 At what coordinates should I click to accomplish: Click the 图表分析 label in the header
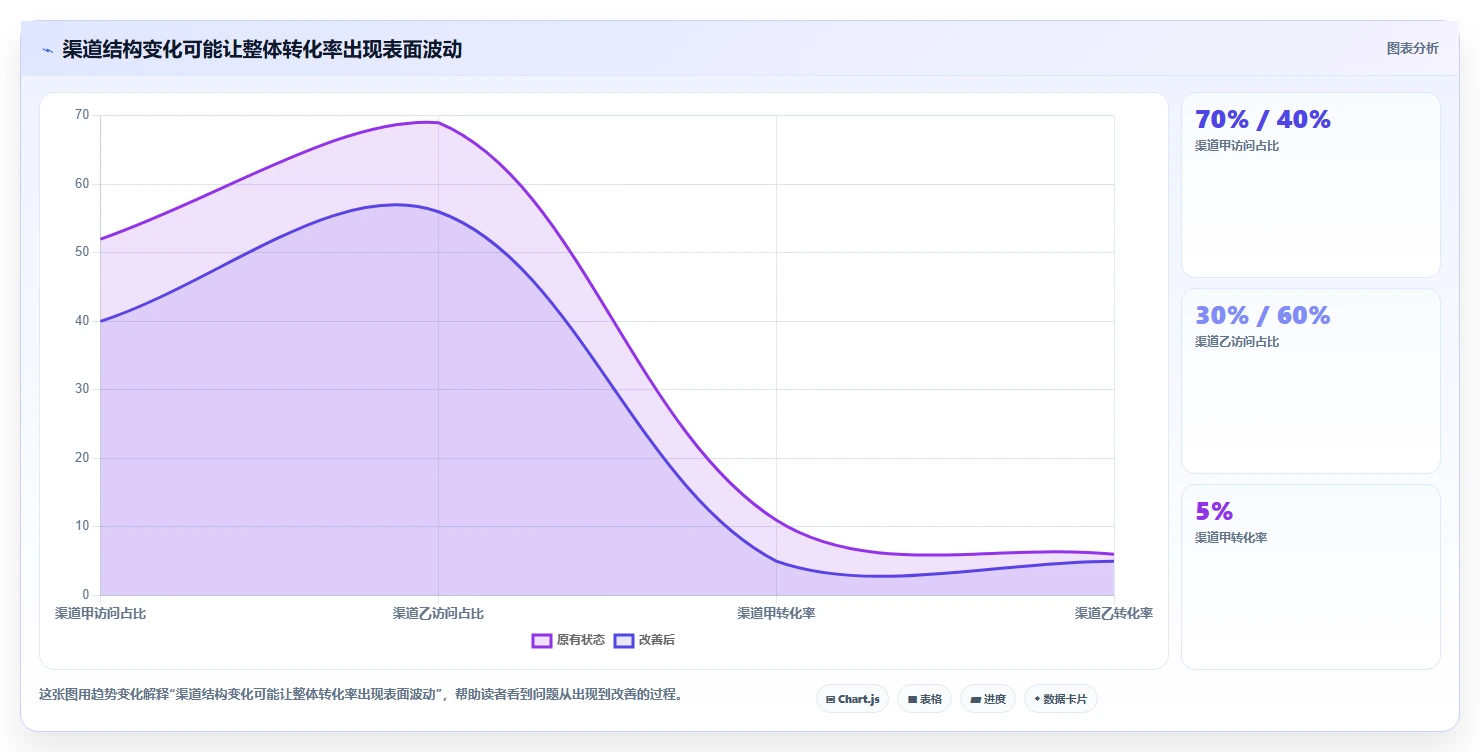coord(1412,48)
